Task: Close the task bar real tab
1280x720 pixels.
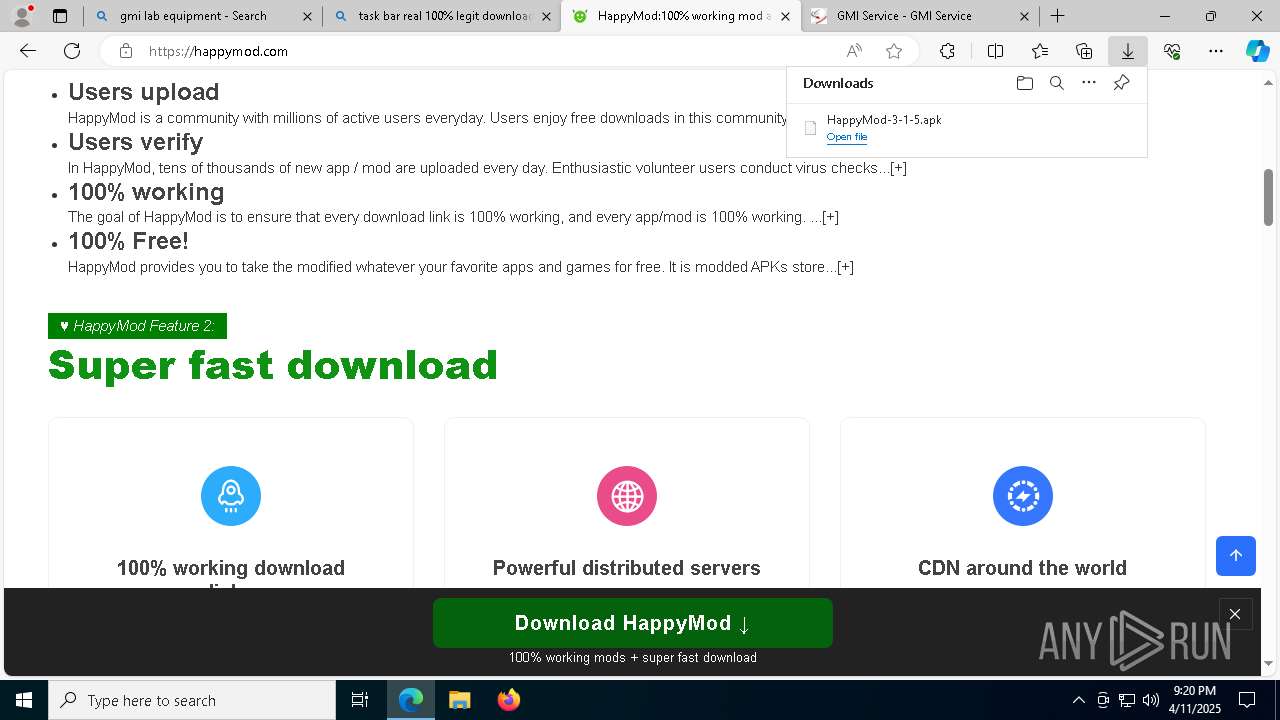Action: pos(546,16)
